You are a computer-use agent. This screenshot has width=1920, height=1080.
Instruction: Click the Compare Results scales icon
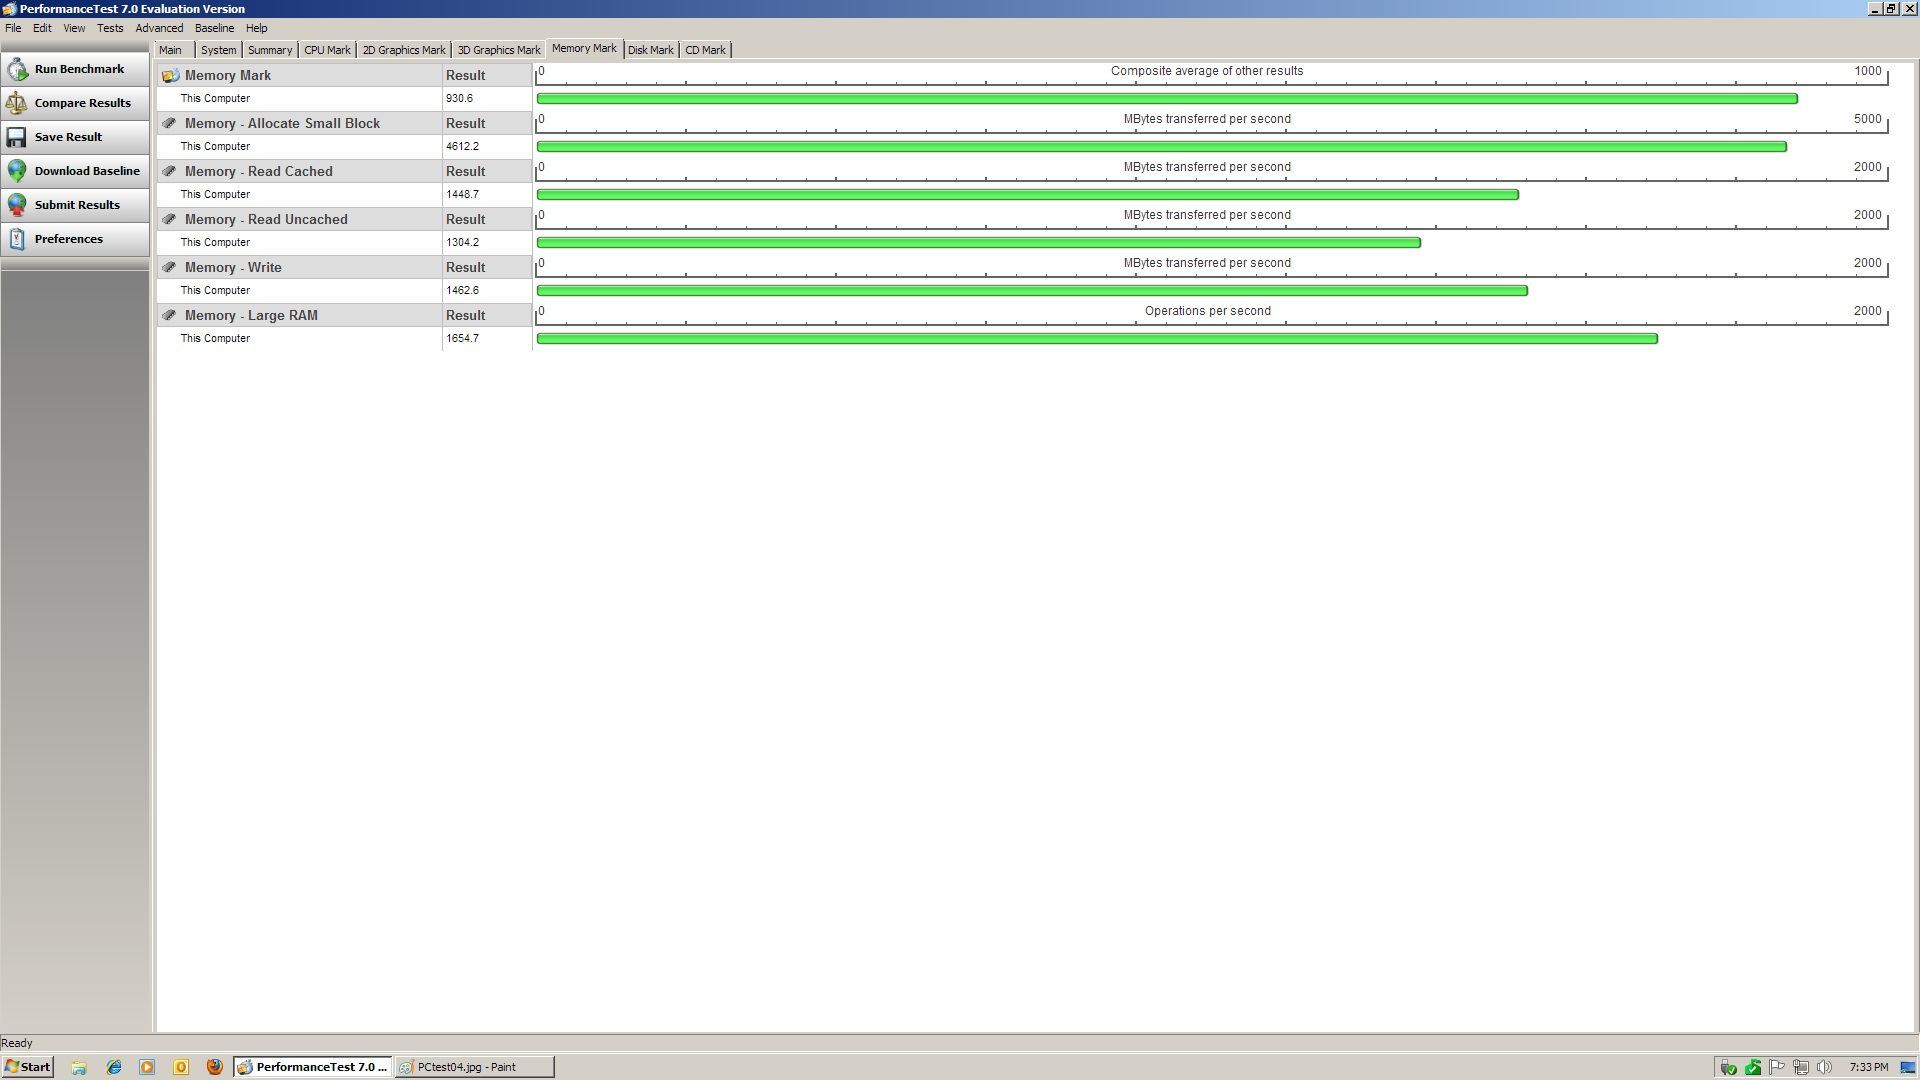[x=17, y=103]
